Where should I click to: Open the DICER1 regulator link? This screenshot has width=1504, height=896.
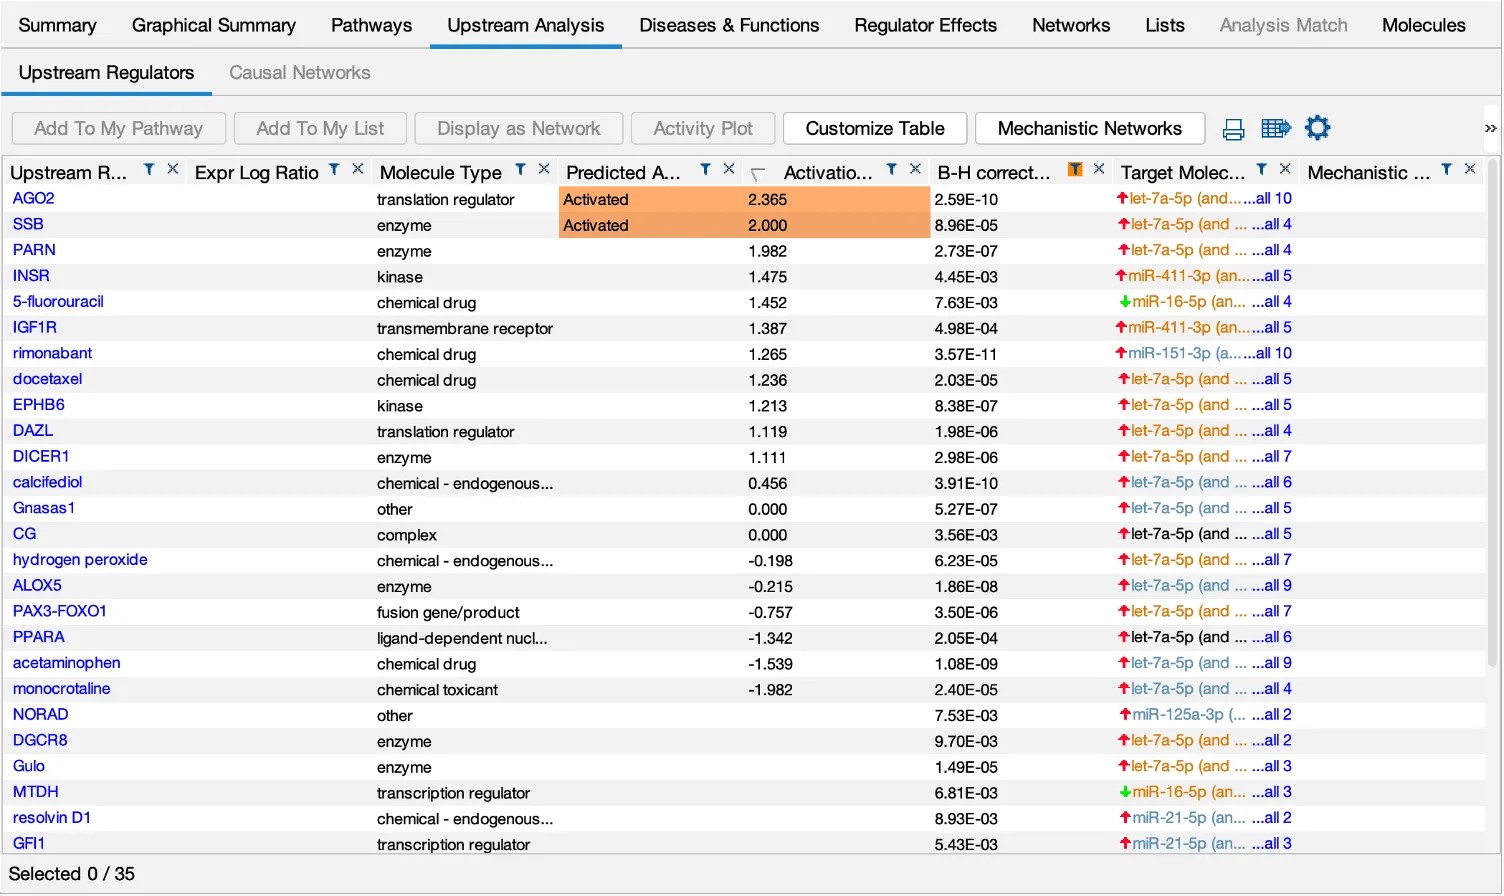click(x=41, y=457)
